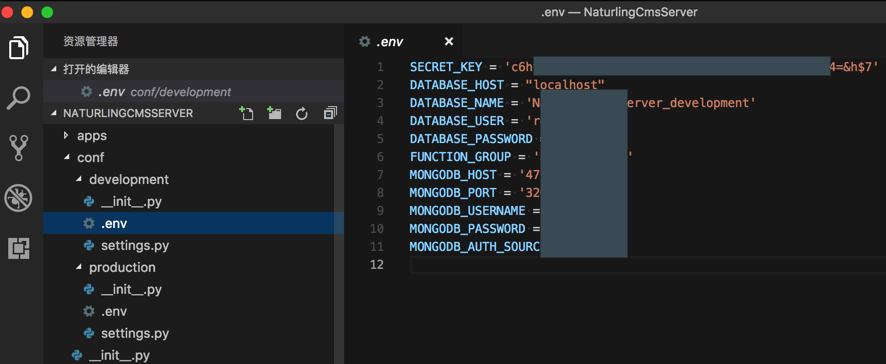The image size is (886, 364).
Task: Open the Search view in activity bar
Action: point(19,98)
